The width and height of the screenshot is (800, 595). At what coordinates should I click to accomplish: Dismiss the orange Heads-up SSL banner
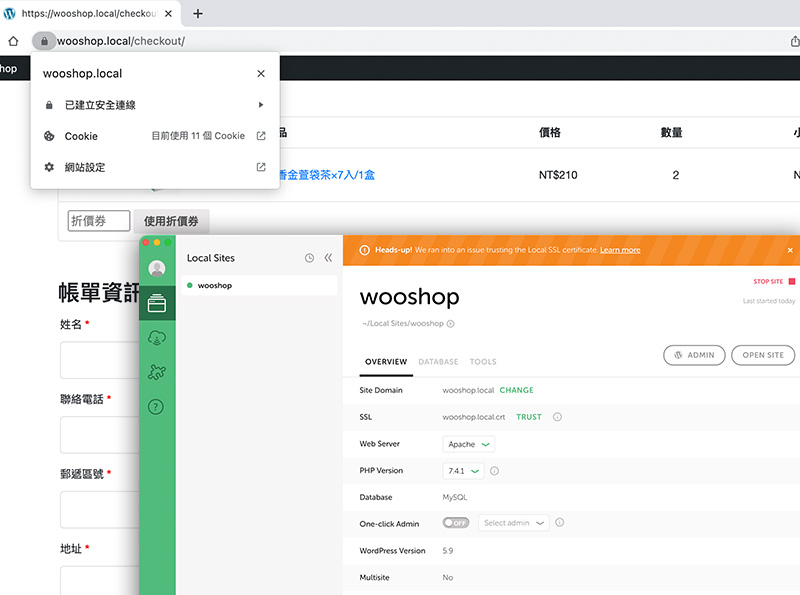(x=790, y=250)
